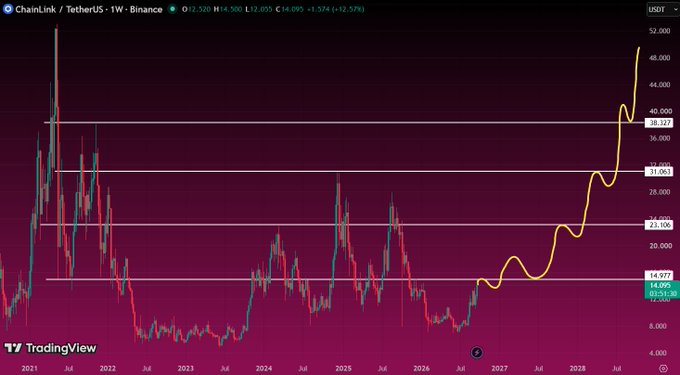Click the 2027 time axis label
This screenshot has height=375, width=680.
click(x=499, y=369)
